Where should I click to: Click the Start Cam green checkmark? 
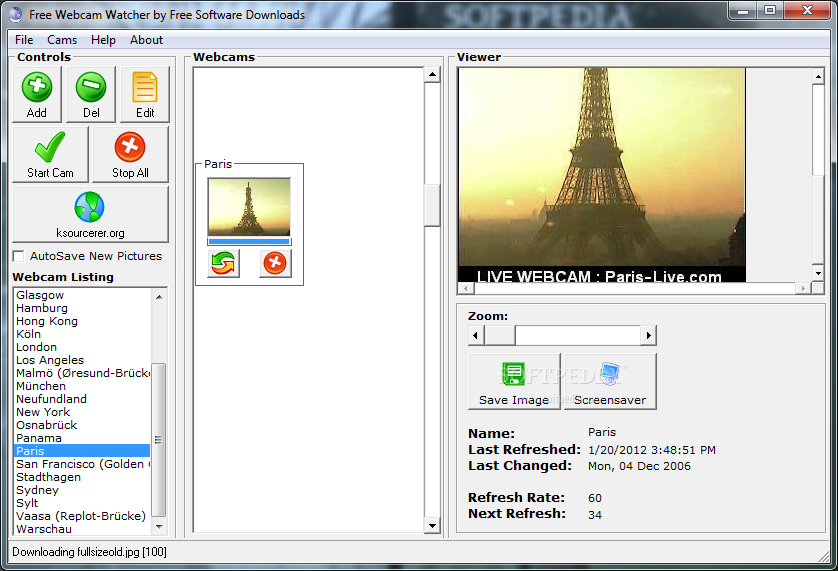click(x=50, y=147)
